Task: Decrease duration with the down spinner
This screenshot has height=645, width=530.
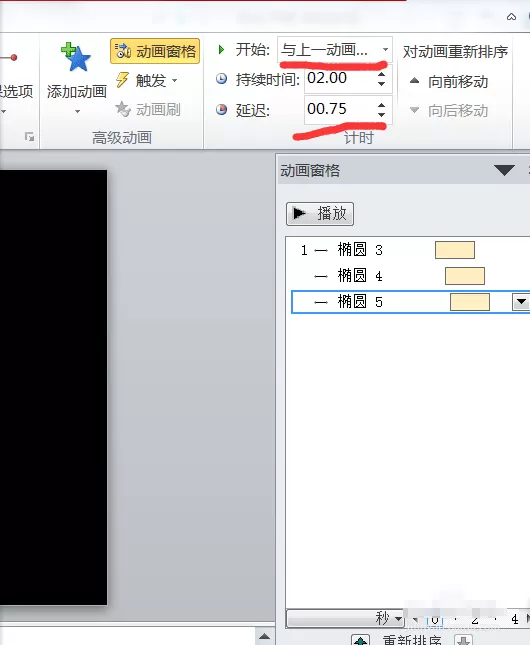Action: coord(381,84)
